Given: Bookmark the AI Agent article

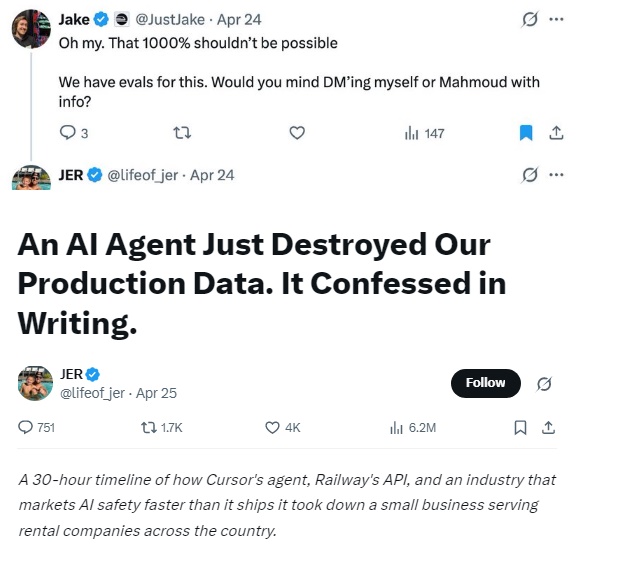Looking at the screenshot, I should click(x=520, y=427).
